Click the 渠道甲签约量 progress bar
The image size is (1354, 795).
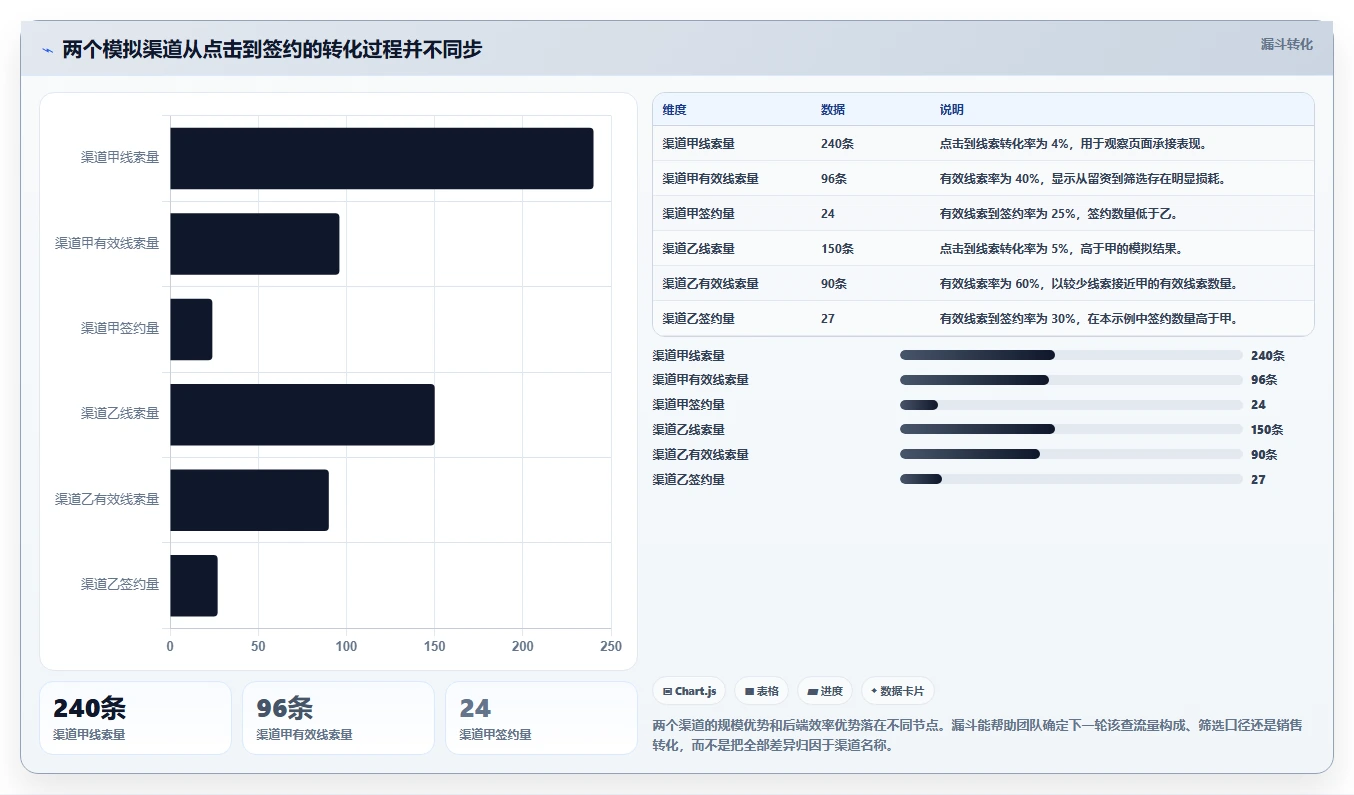(x=1071, y=405)
